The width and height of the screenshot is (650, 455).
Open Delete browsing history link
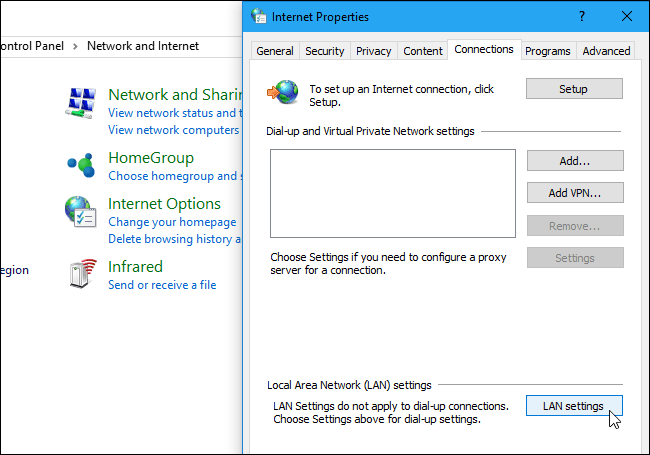click(174, 239)
